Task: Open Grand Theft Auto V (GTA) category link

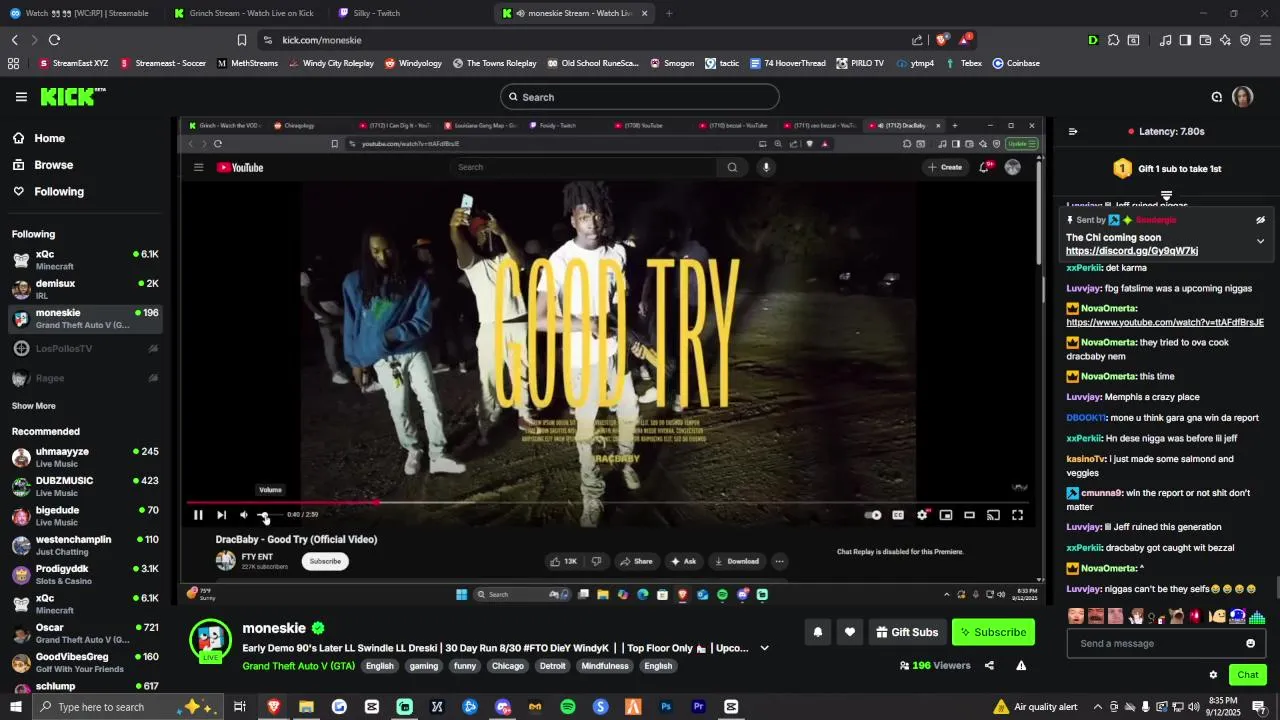Action: [x=298, y=666]
